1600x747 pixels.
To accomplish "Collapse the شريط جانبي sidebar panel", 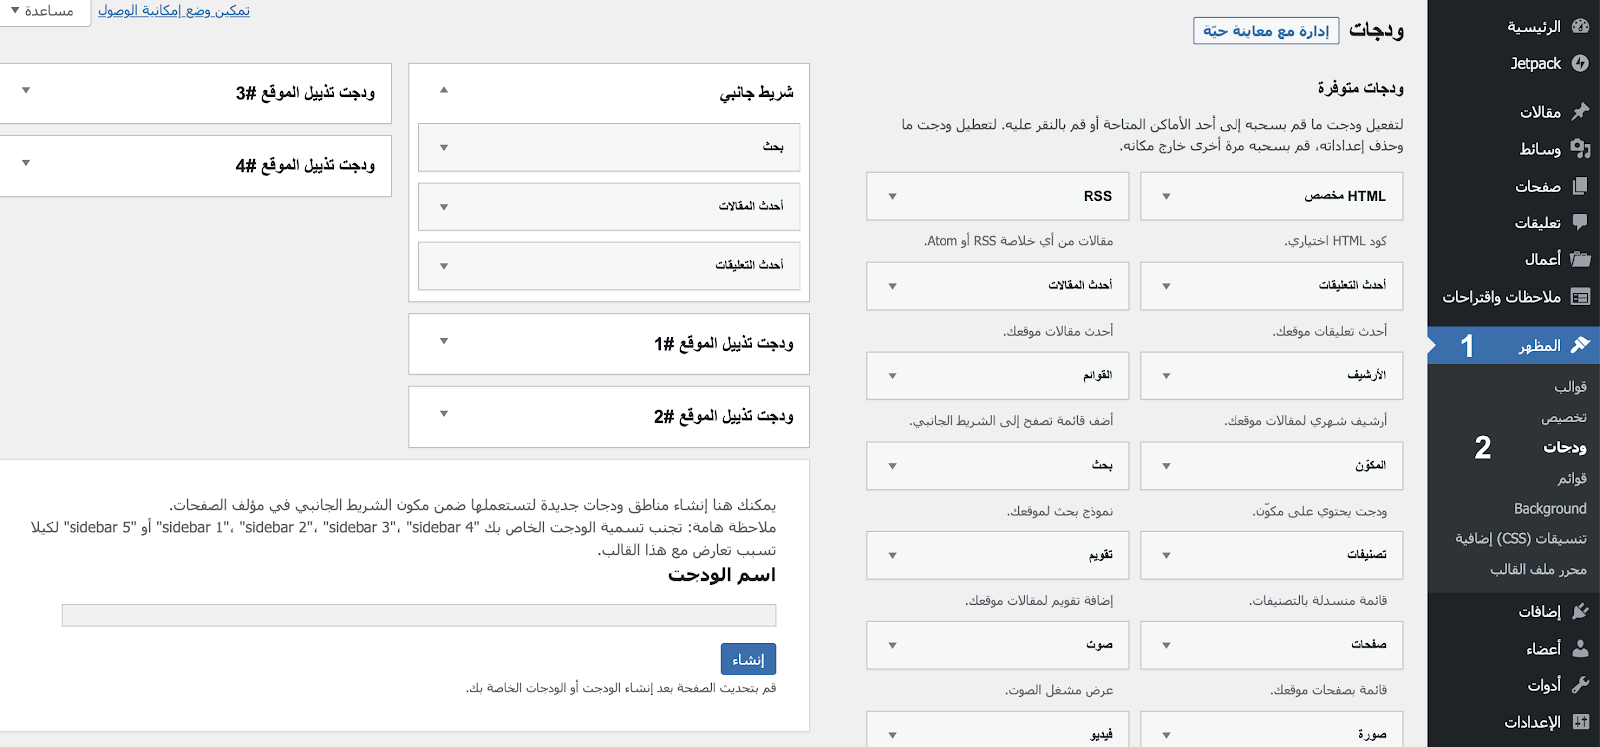I will (x=444, y=91).
